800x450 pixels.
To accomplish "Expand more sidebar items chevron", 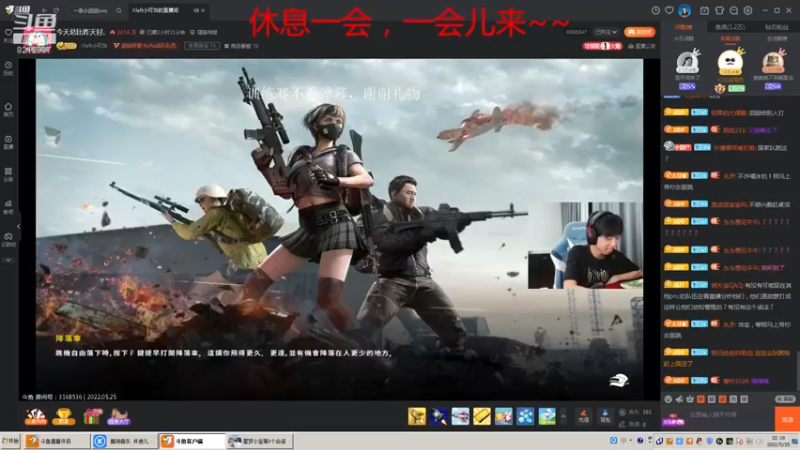I will pyautogui.click(x=8, y=260).
